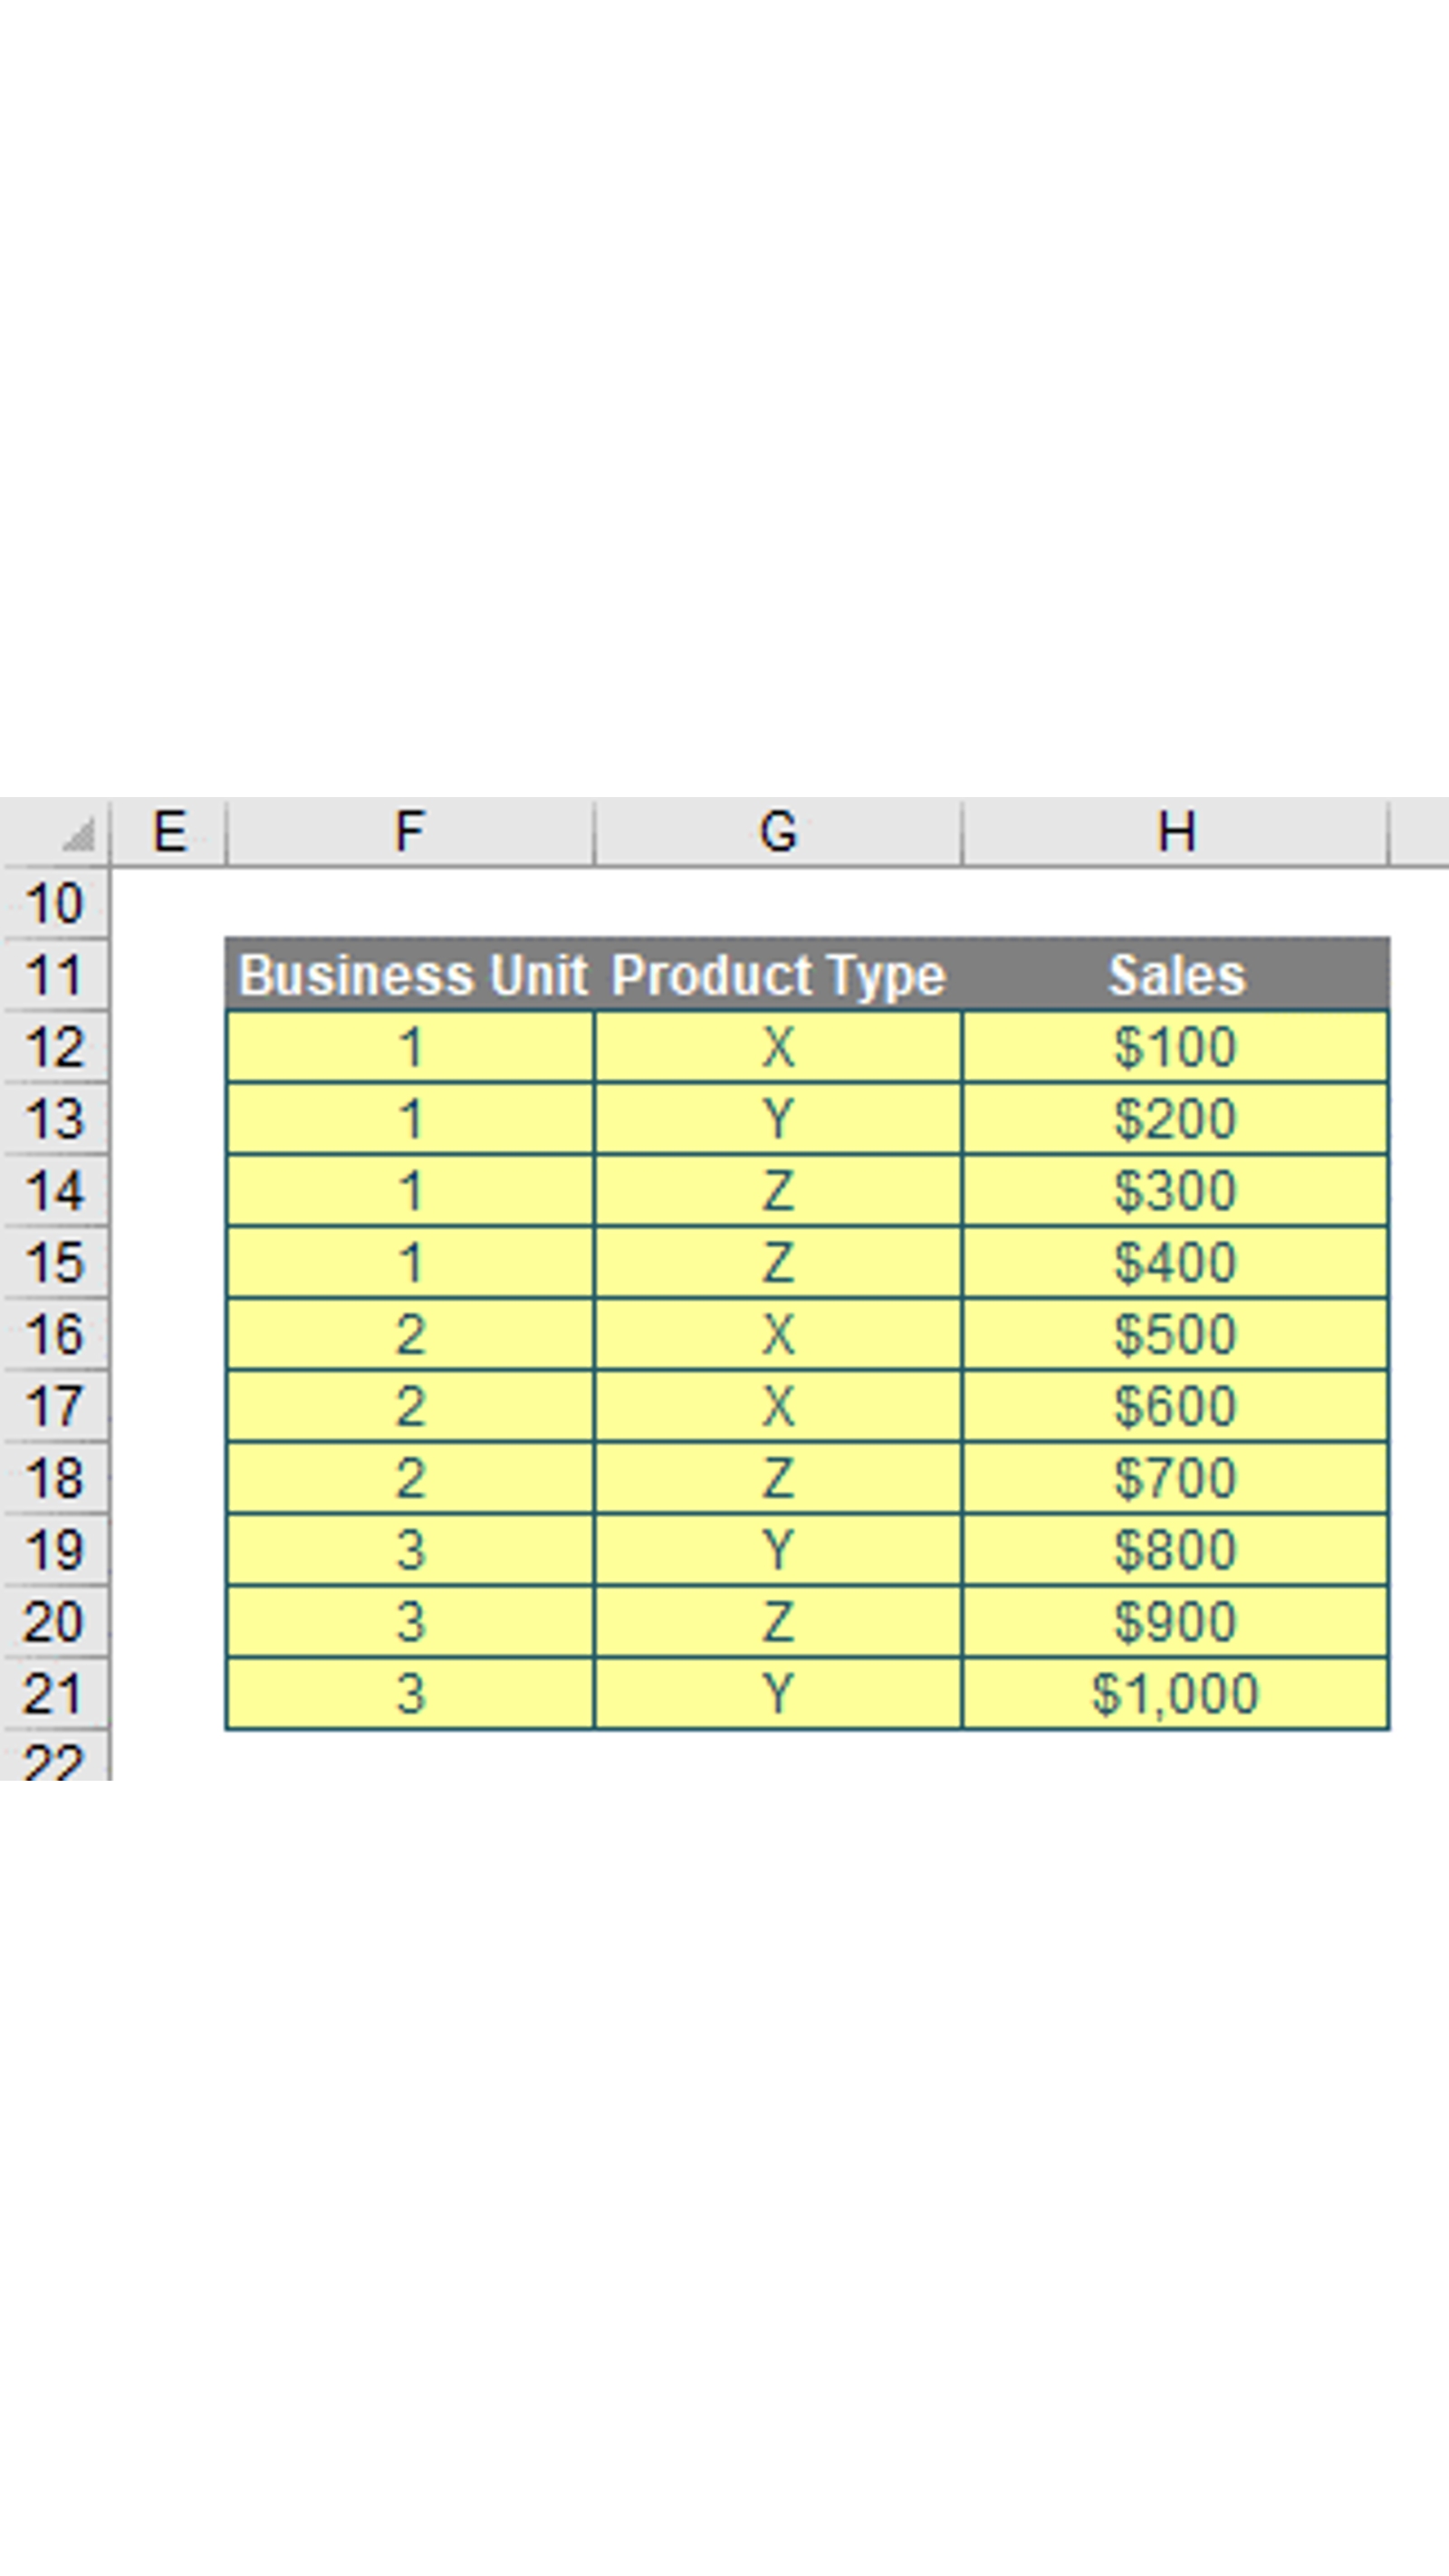Screen dimensions: 1449x2576
Task: Select column G header
Action: 778,832
